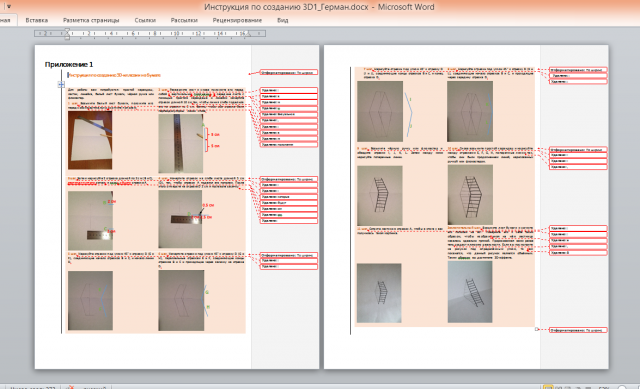Select the final tilted staircase drawing image

pyautogui.click(x=470, y=292)
